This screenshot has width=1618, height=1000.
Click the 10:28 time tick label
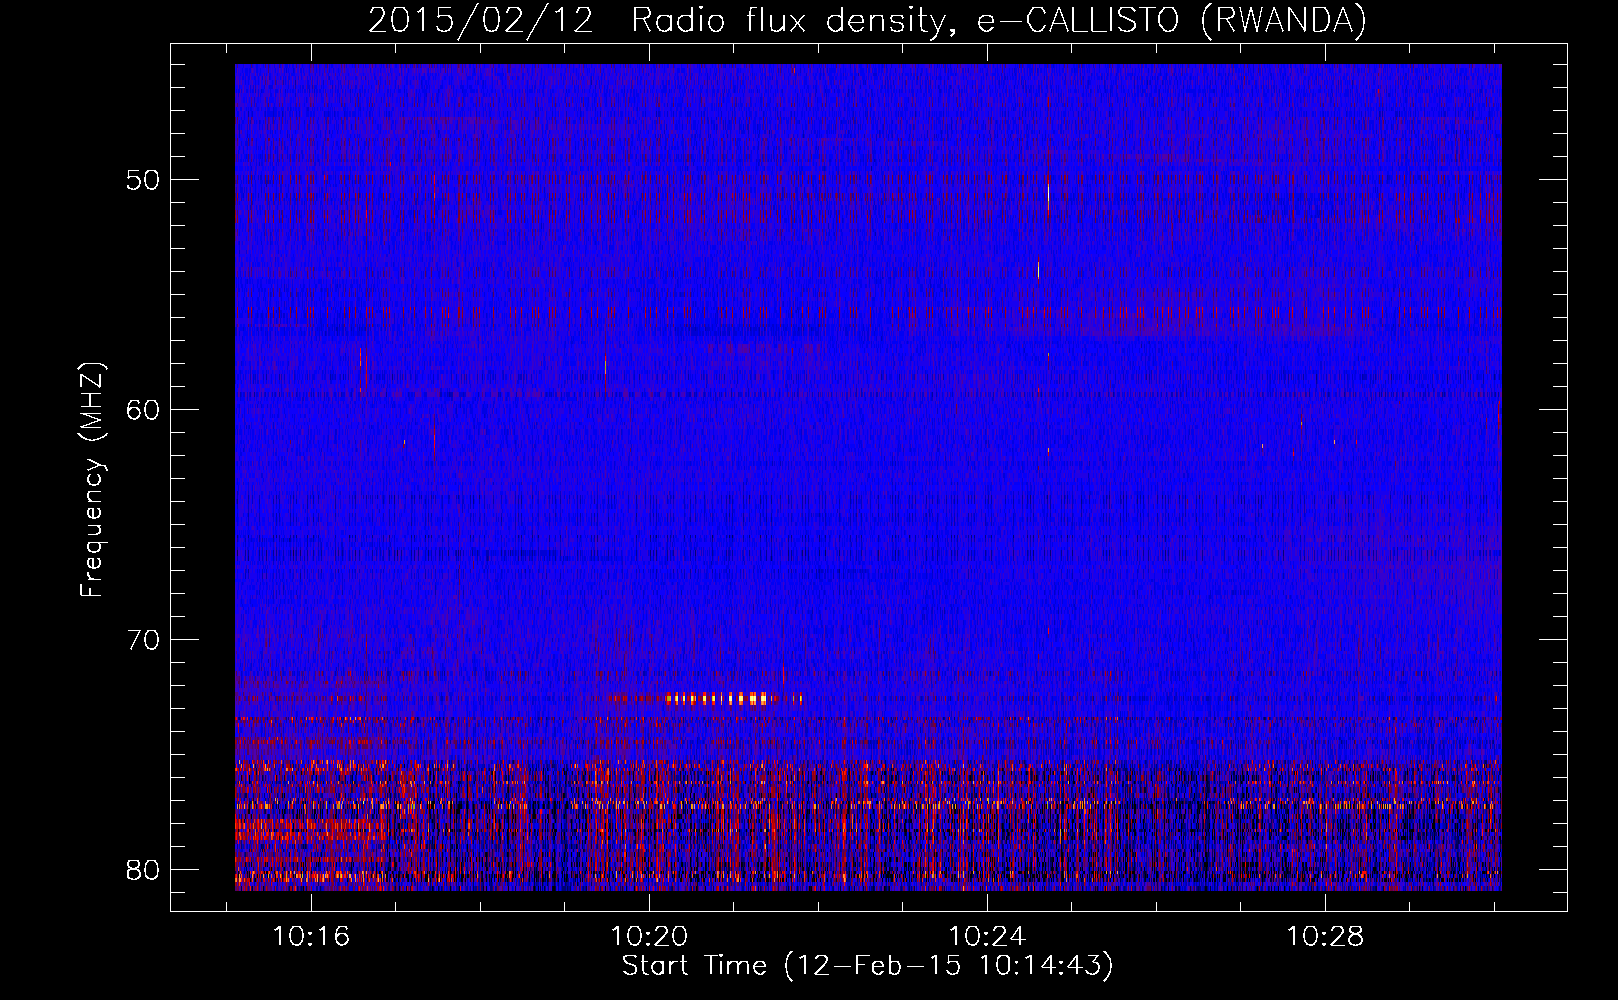click(1325, 937)
